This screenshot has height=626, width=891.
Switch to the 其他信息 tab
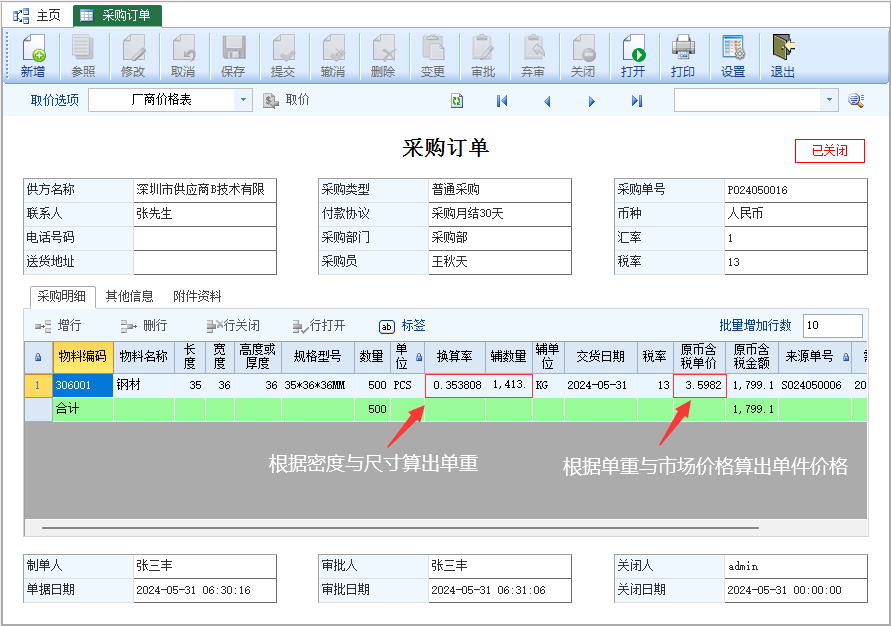point(130,296)
